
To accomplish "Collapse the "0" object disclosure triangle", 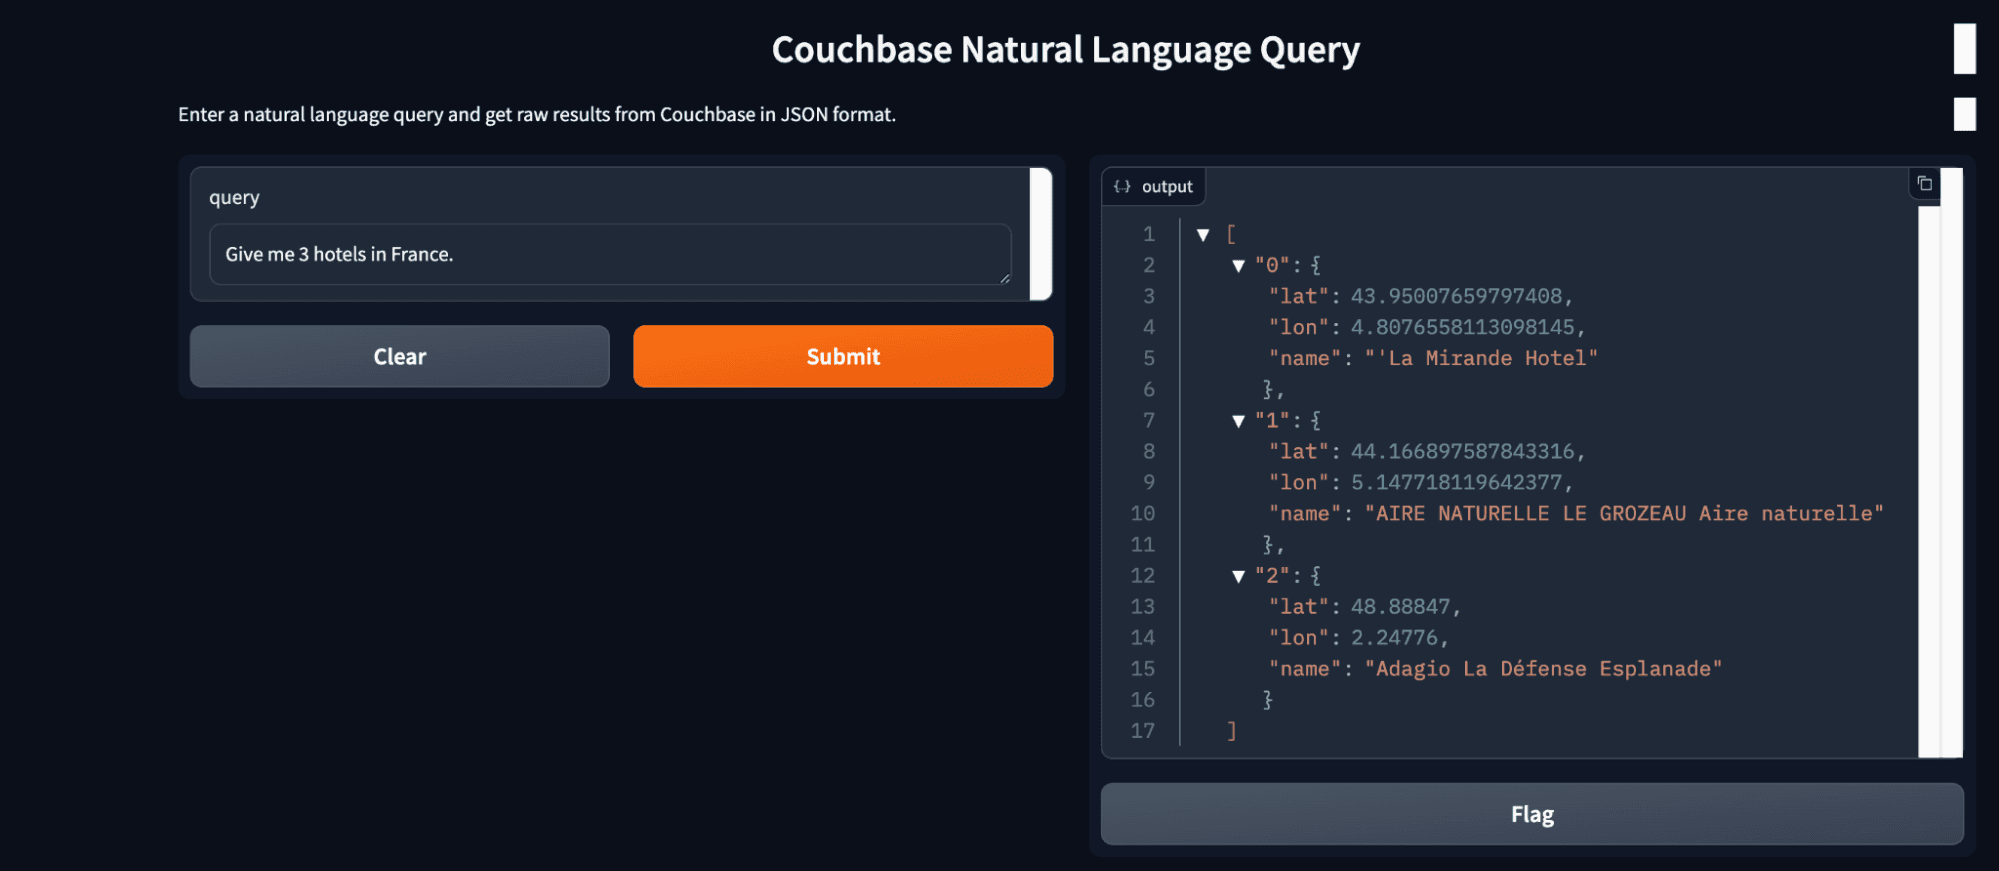I will pos(1238,266).
